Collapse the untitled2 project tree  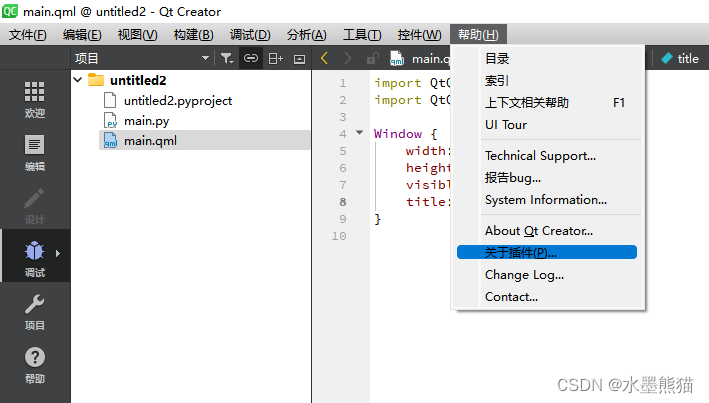click(x=78, y=80)
